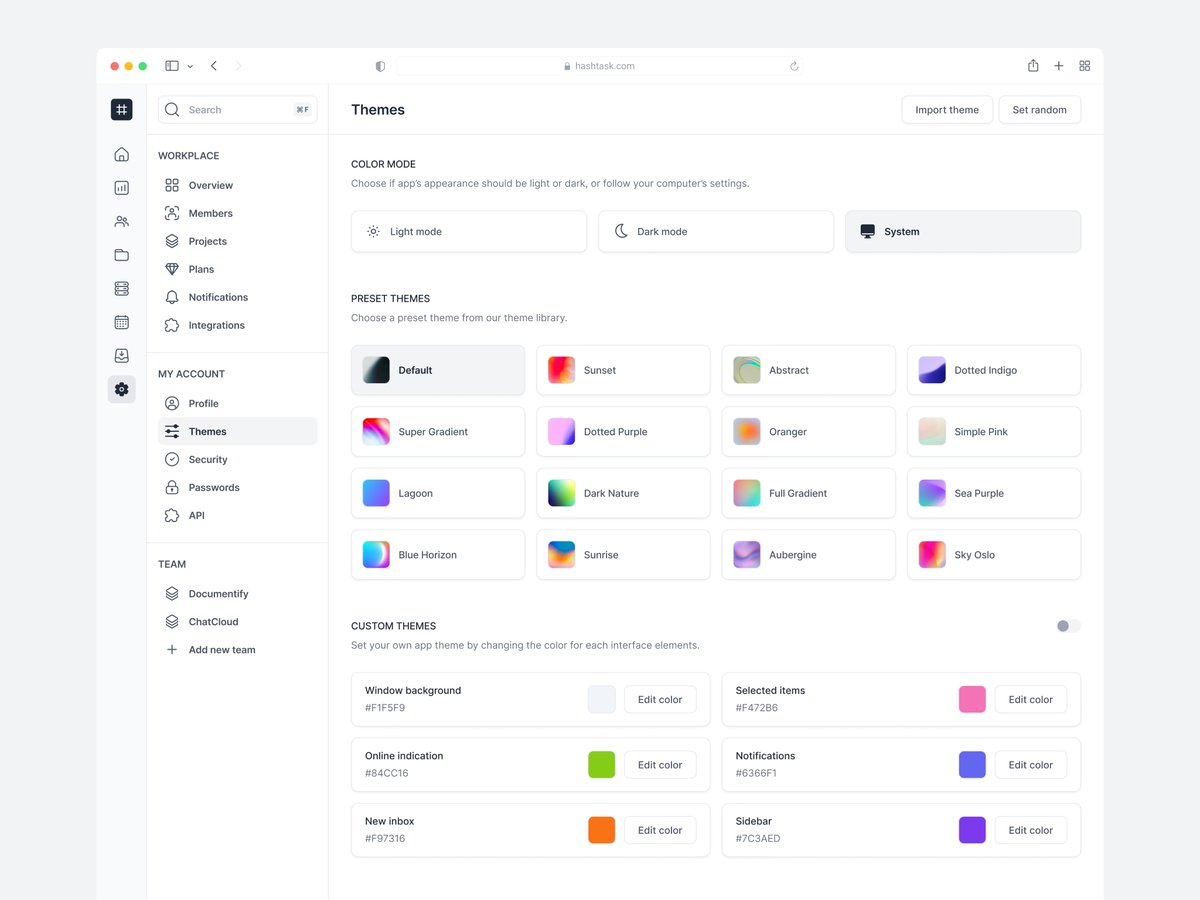
Task: Select Themes under My Account
Action: tap(238, 431)
